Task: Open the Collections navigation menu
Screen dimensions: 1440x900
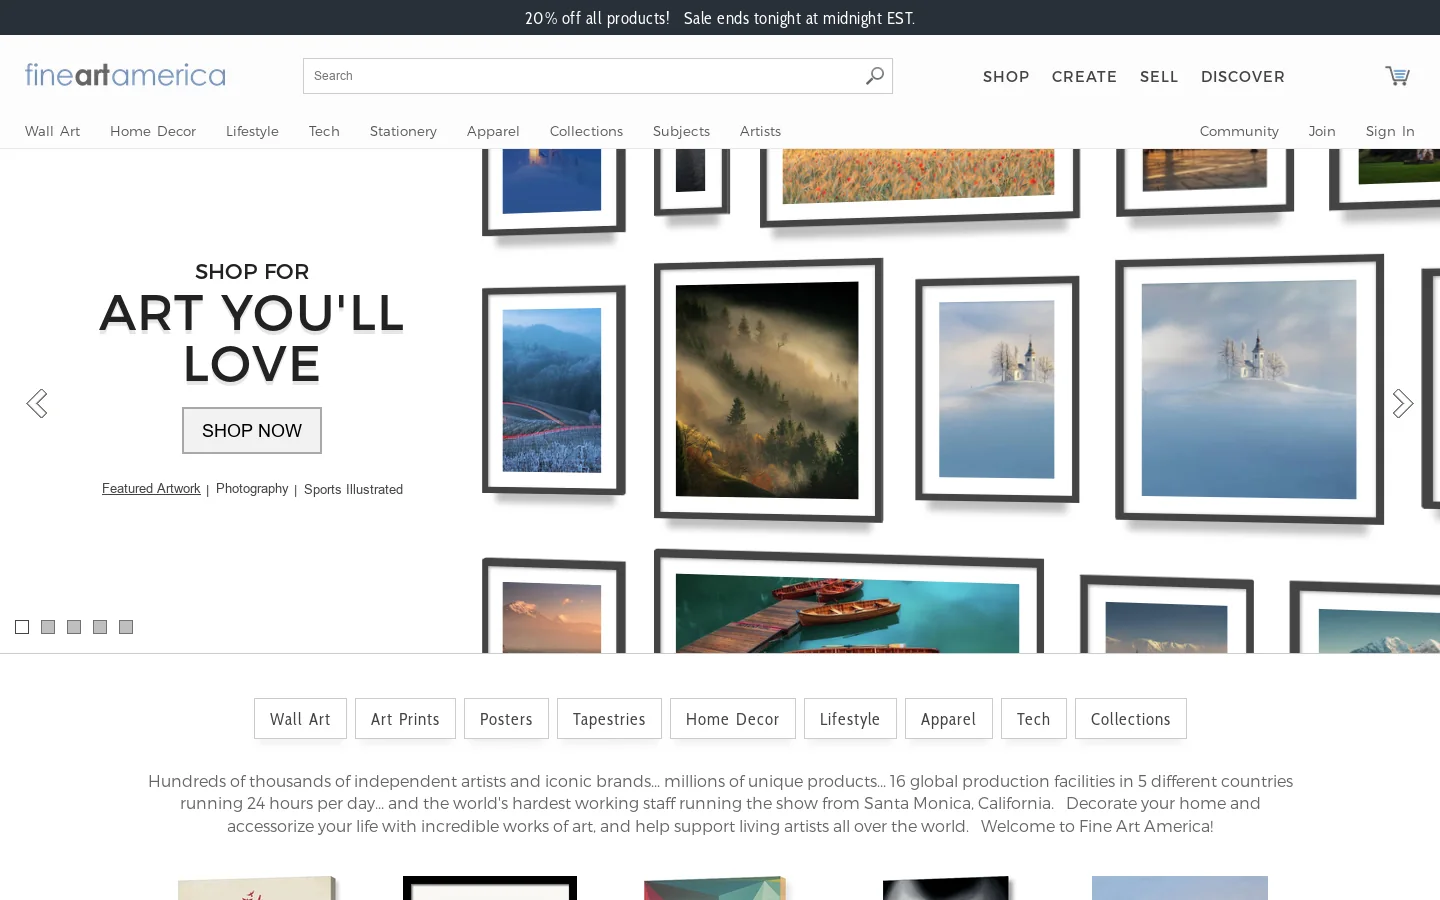Action: (x=586, y=131)
